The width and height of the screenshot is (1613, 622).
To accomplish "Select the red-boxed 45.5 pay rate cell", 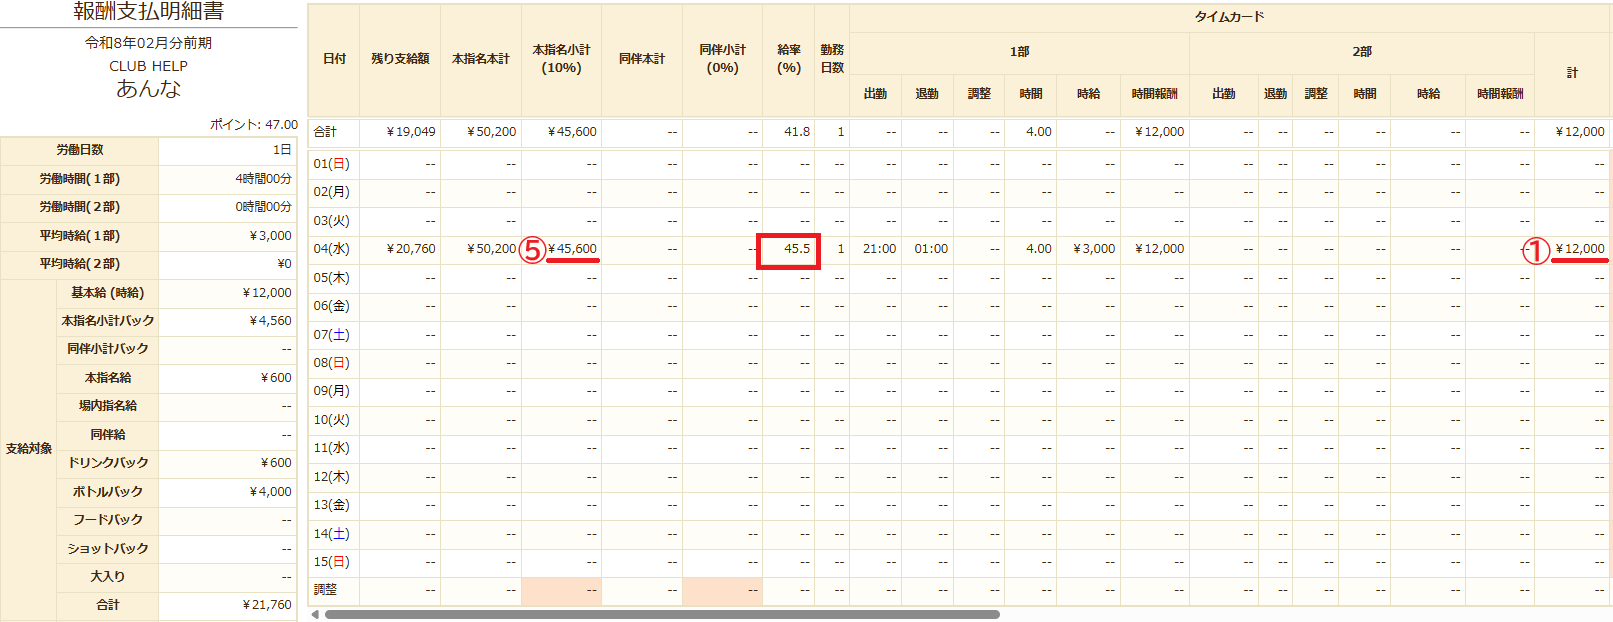I will [789, 249].
